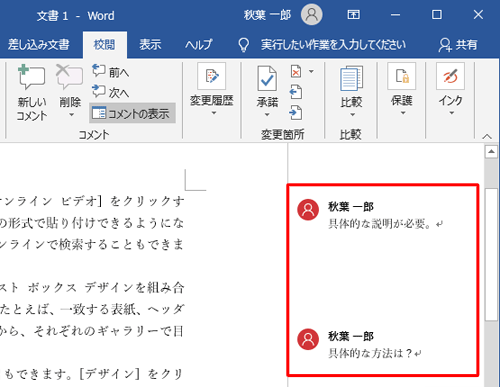Open the reject change dropdown arrow
This screenshot has width=500, height=387.
tap(311, 71)
